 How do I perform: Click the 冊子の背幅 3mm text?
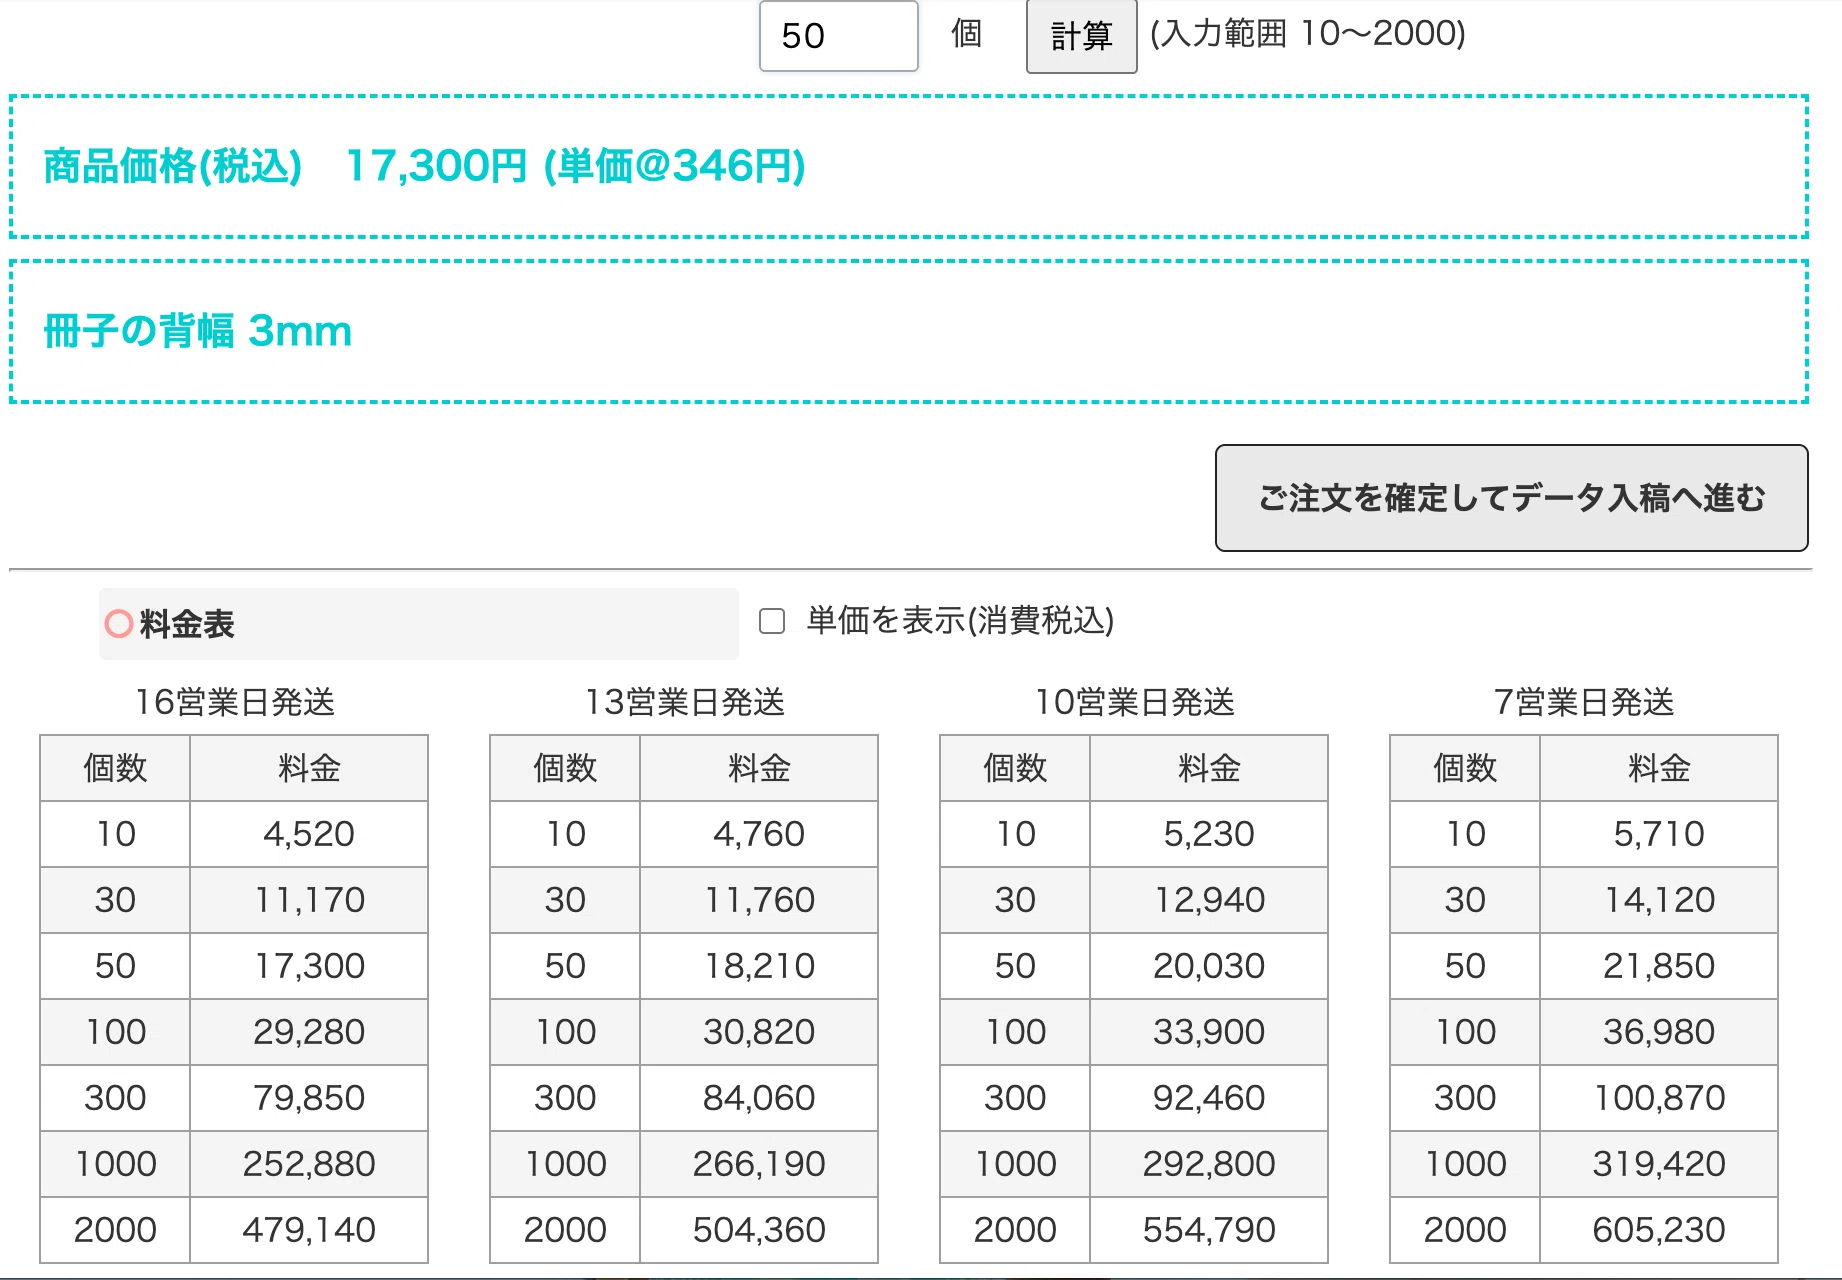click(198, 331)
